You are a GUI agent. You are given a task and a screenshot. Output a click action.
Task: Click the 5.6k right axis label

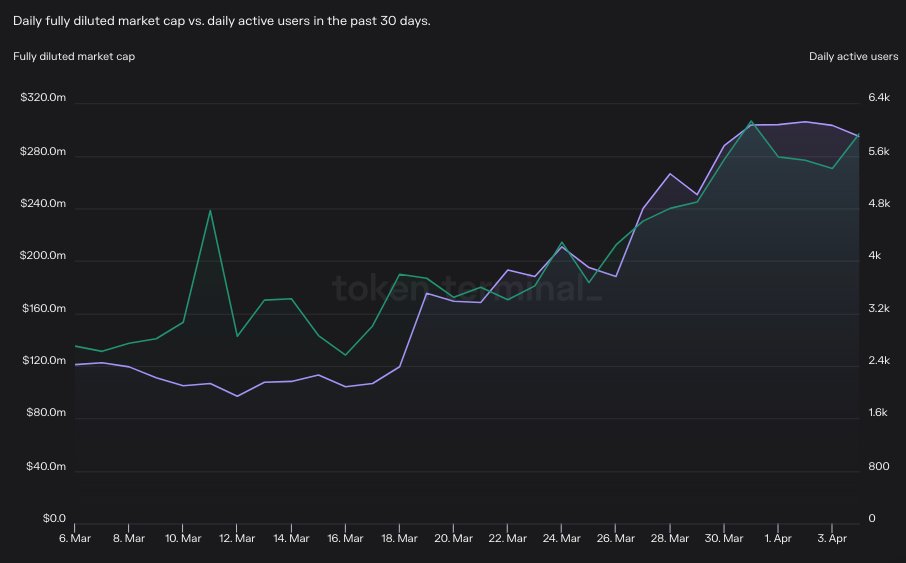[879, 151]
